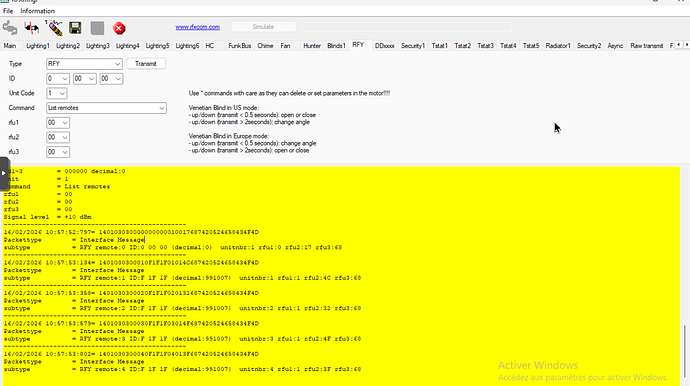Open the Unit Code dropdown
The image size is (690, 386).
tap(56, 93)
